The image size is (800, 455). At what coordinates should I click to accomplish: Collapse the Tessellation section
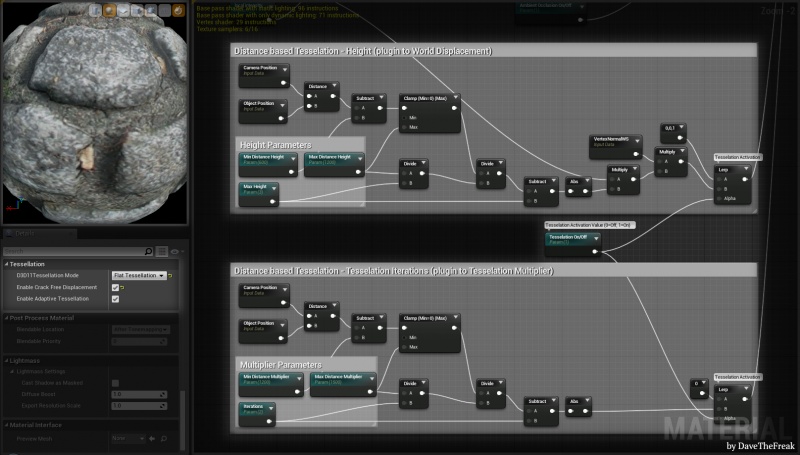[x=7, y=264]
